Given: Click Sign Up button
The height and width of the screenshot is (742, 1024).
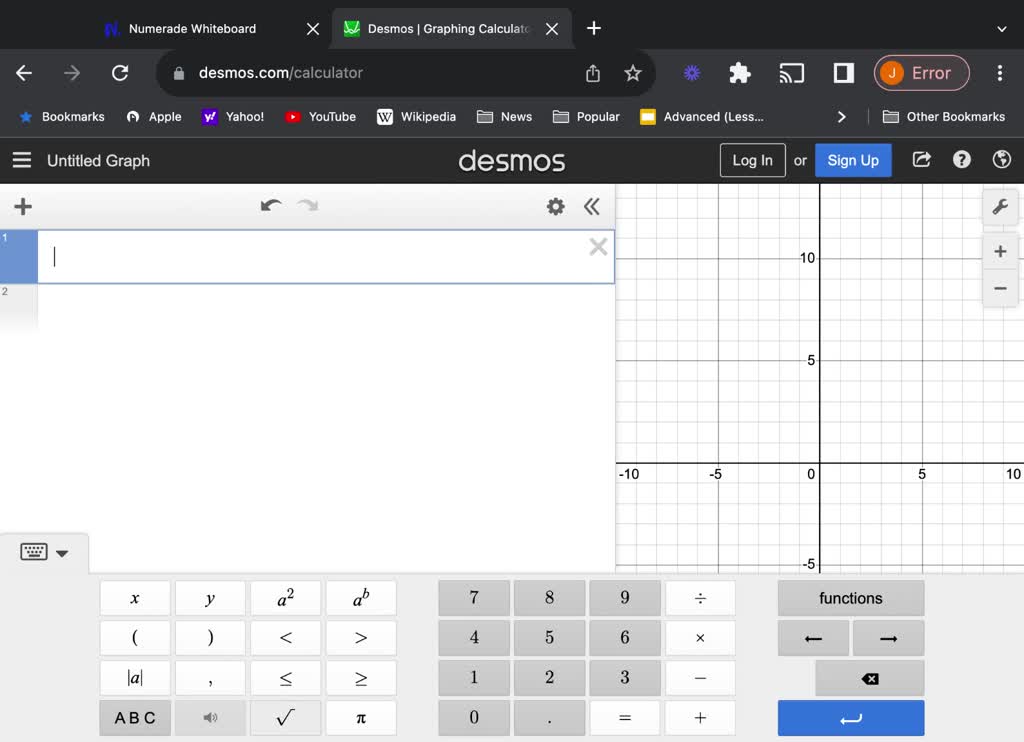Looking at the screenshot, I should pyautogui.click(x=853, y=160).
